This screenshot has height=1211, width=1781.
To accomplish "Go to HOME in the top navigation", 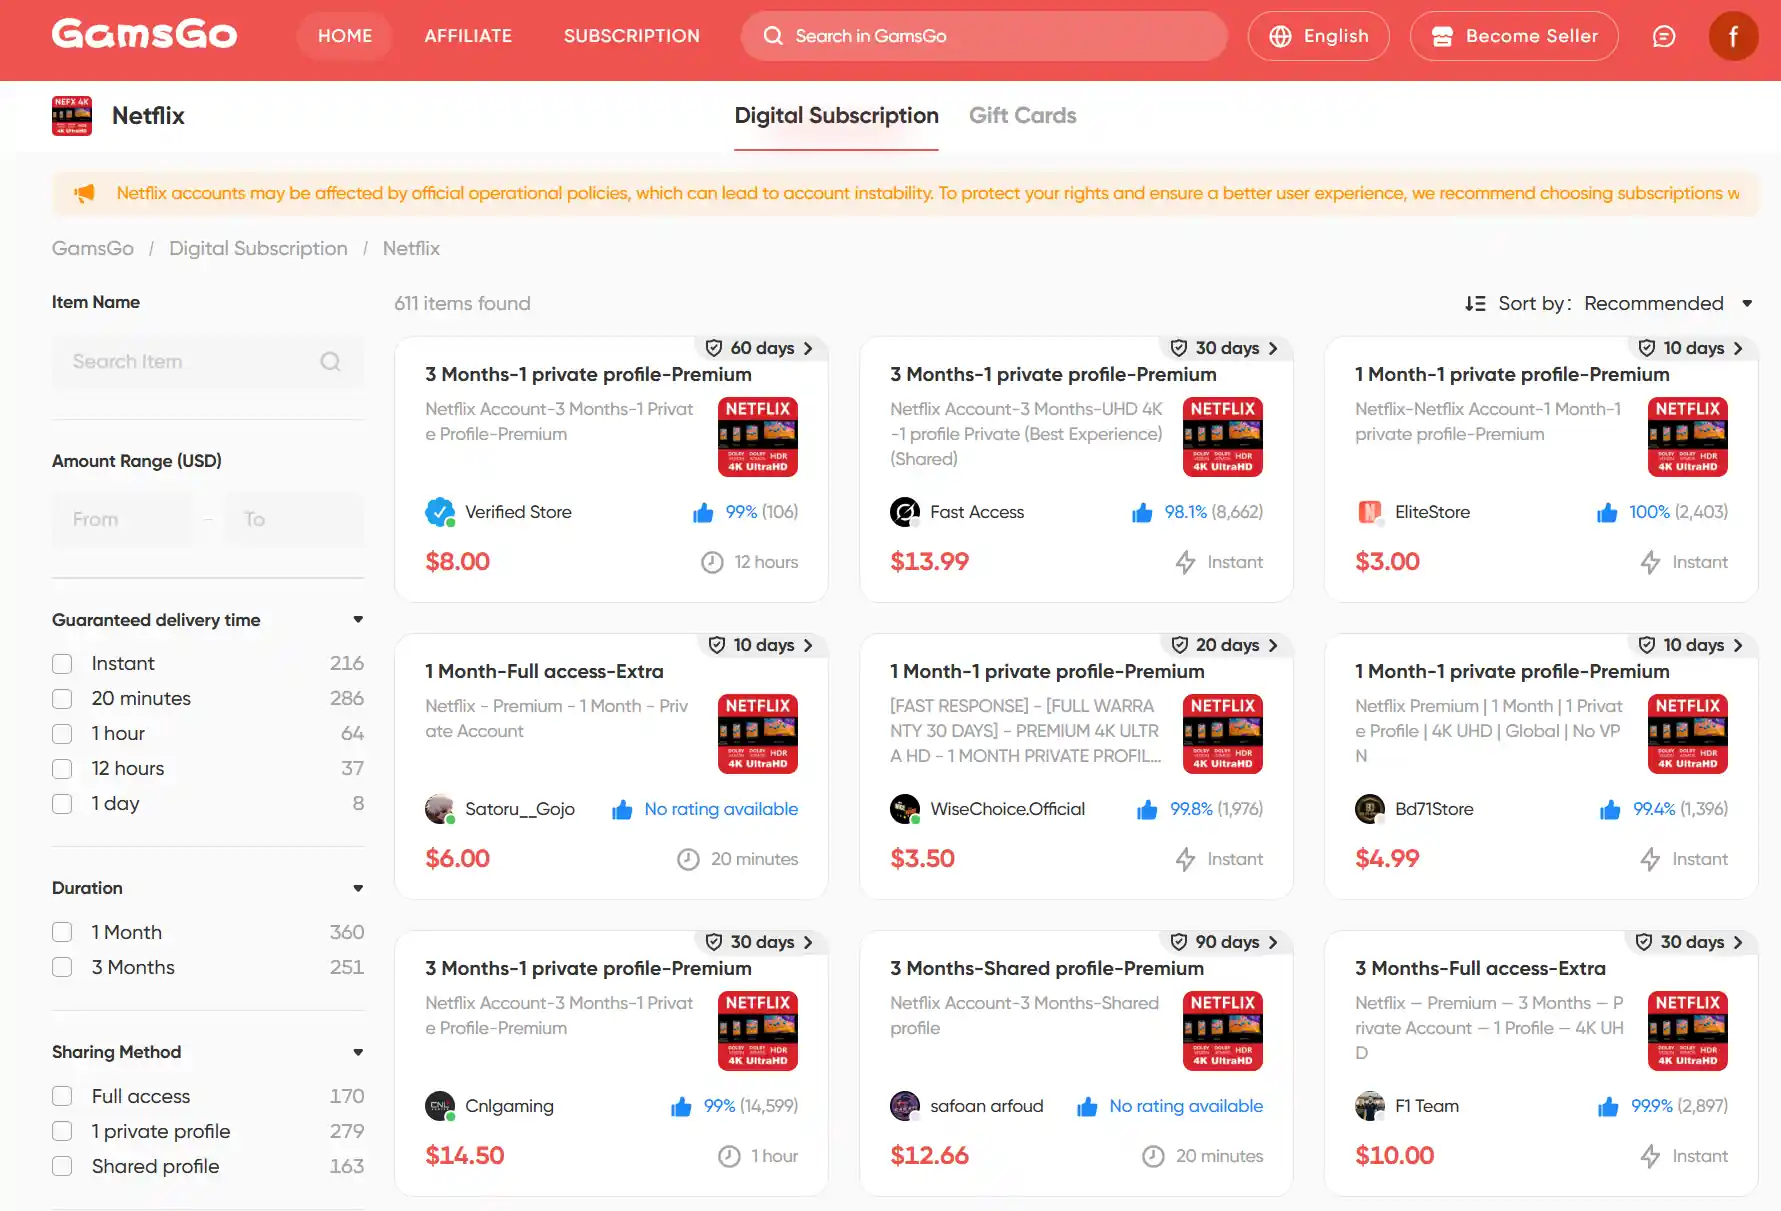I will tap(345, 36).
